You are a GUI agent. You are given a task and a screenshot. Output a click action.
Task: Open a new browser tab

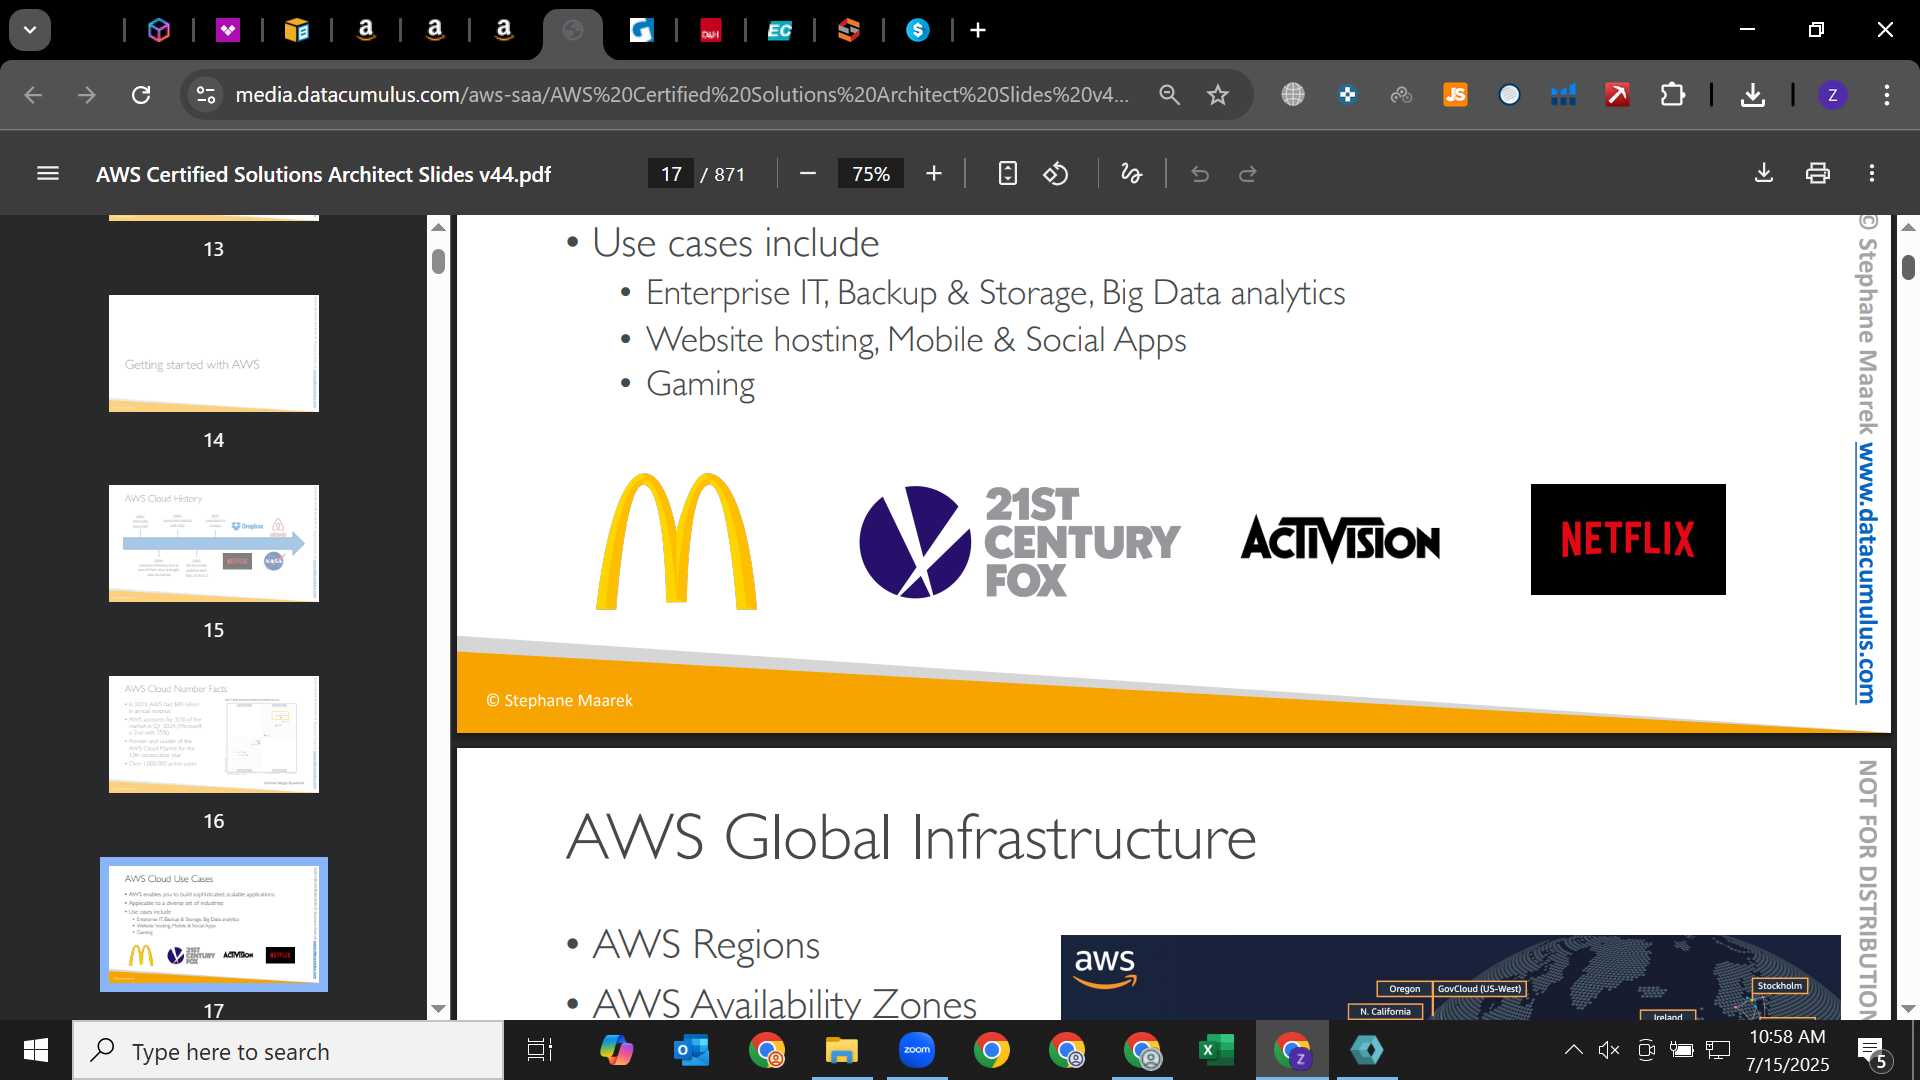[x=978, y=31]
